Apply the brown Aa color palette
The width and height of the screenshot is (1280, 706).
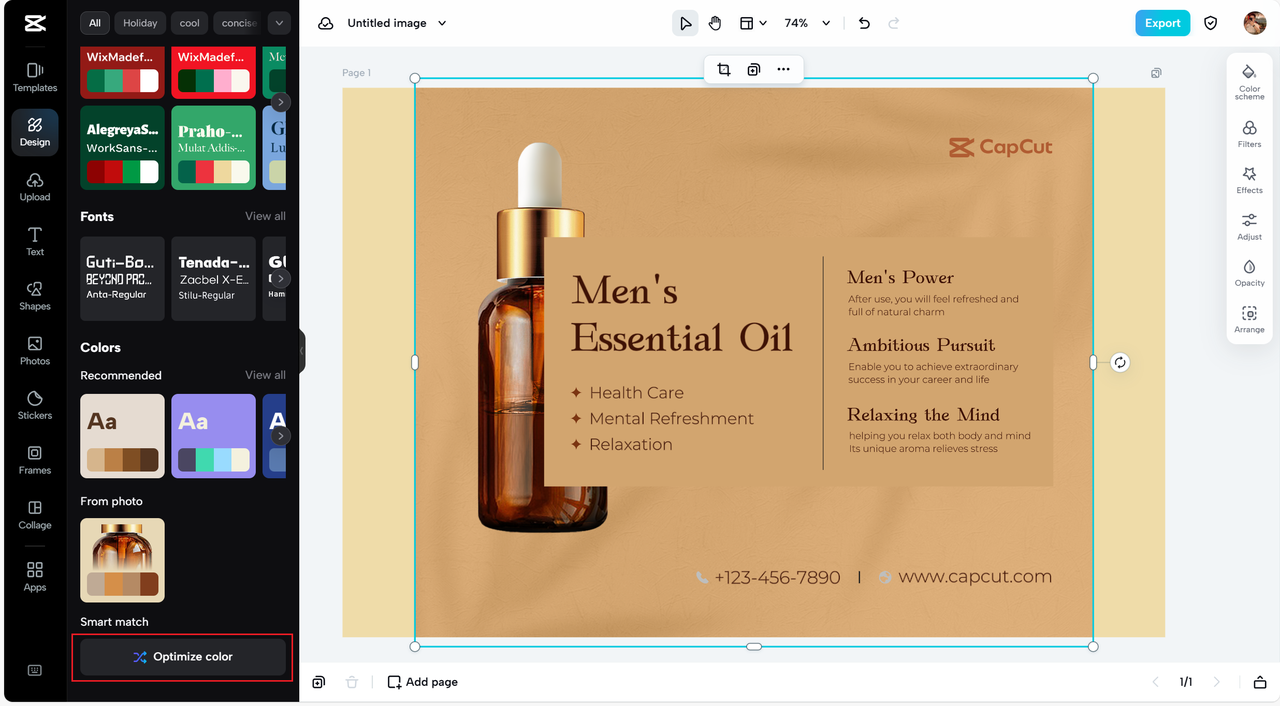pos(122,436)
